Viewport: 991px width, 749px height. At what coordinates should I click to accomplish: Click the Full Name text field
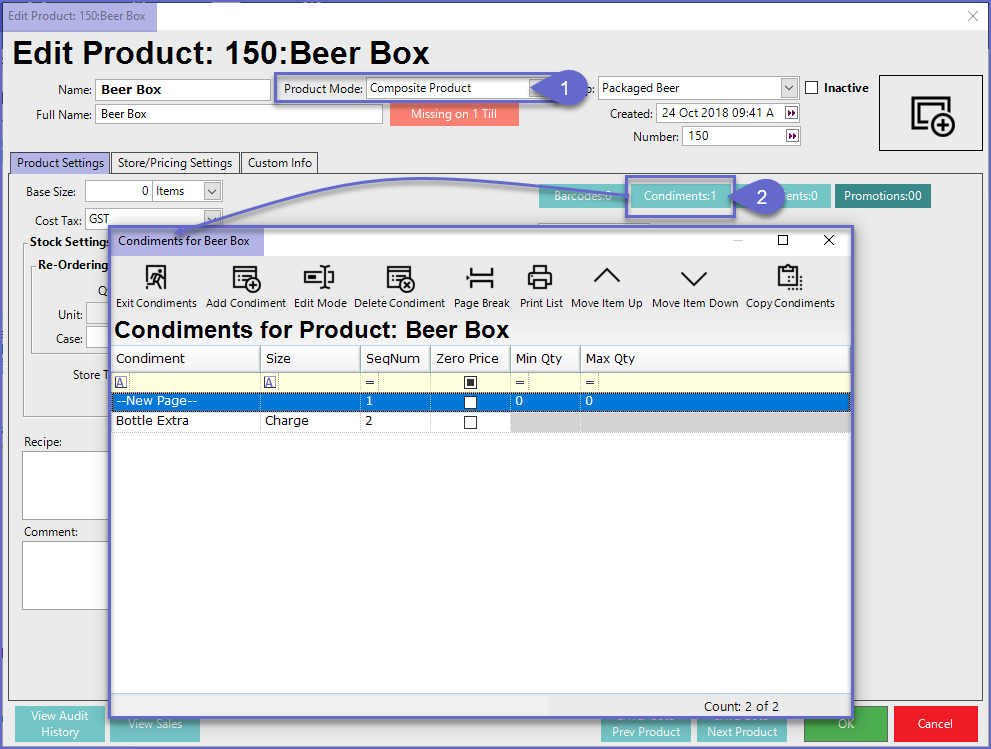(x=239, y=114)
